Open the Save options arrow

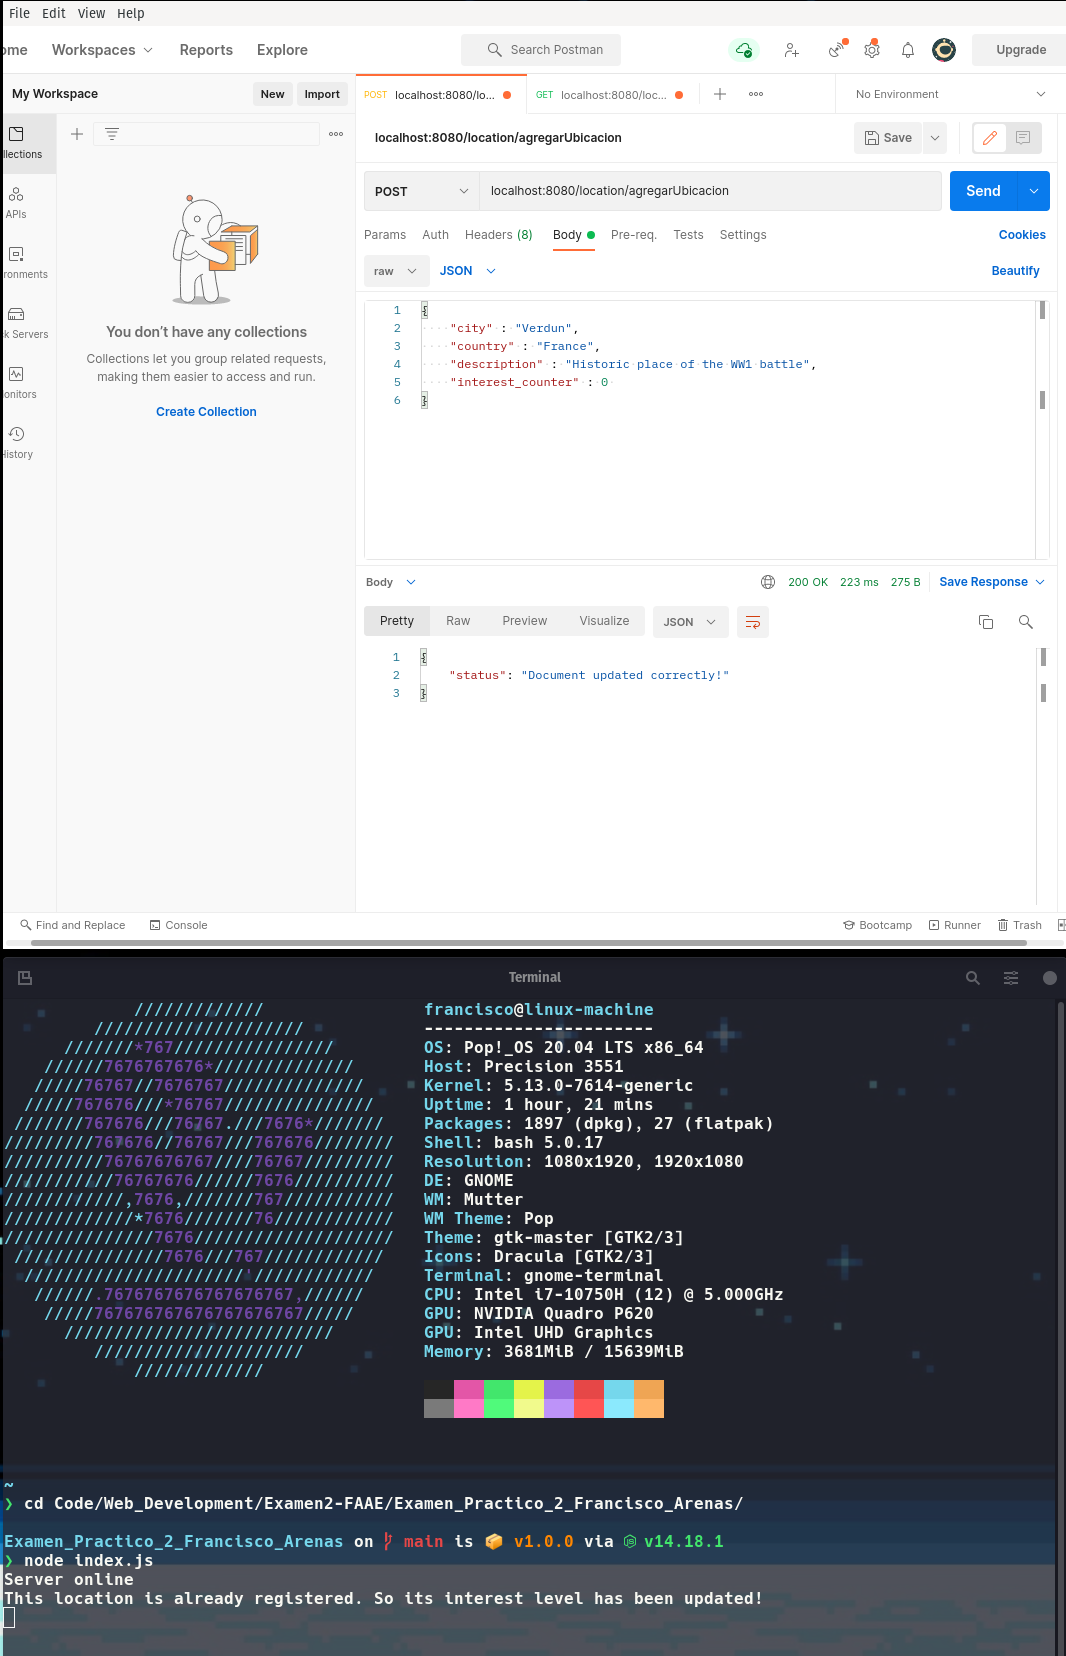[x=935, y=138]
